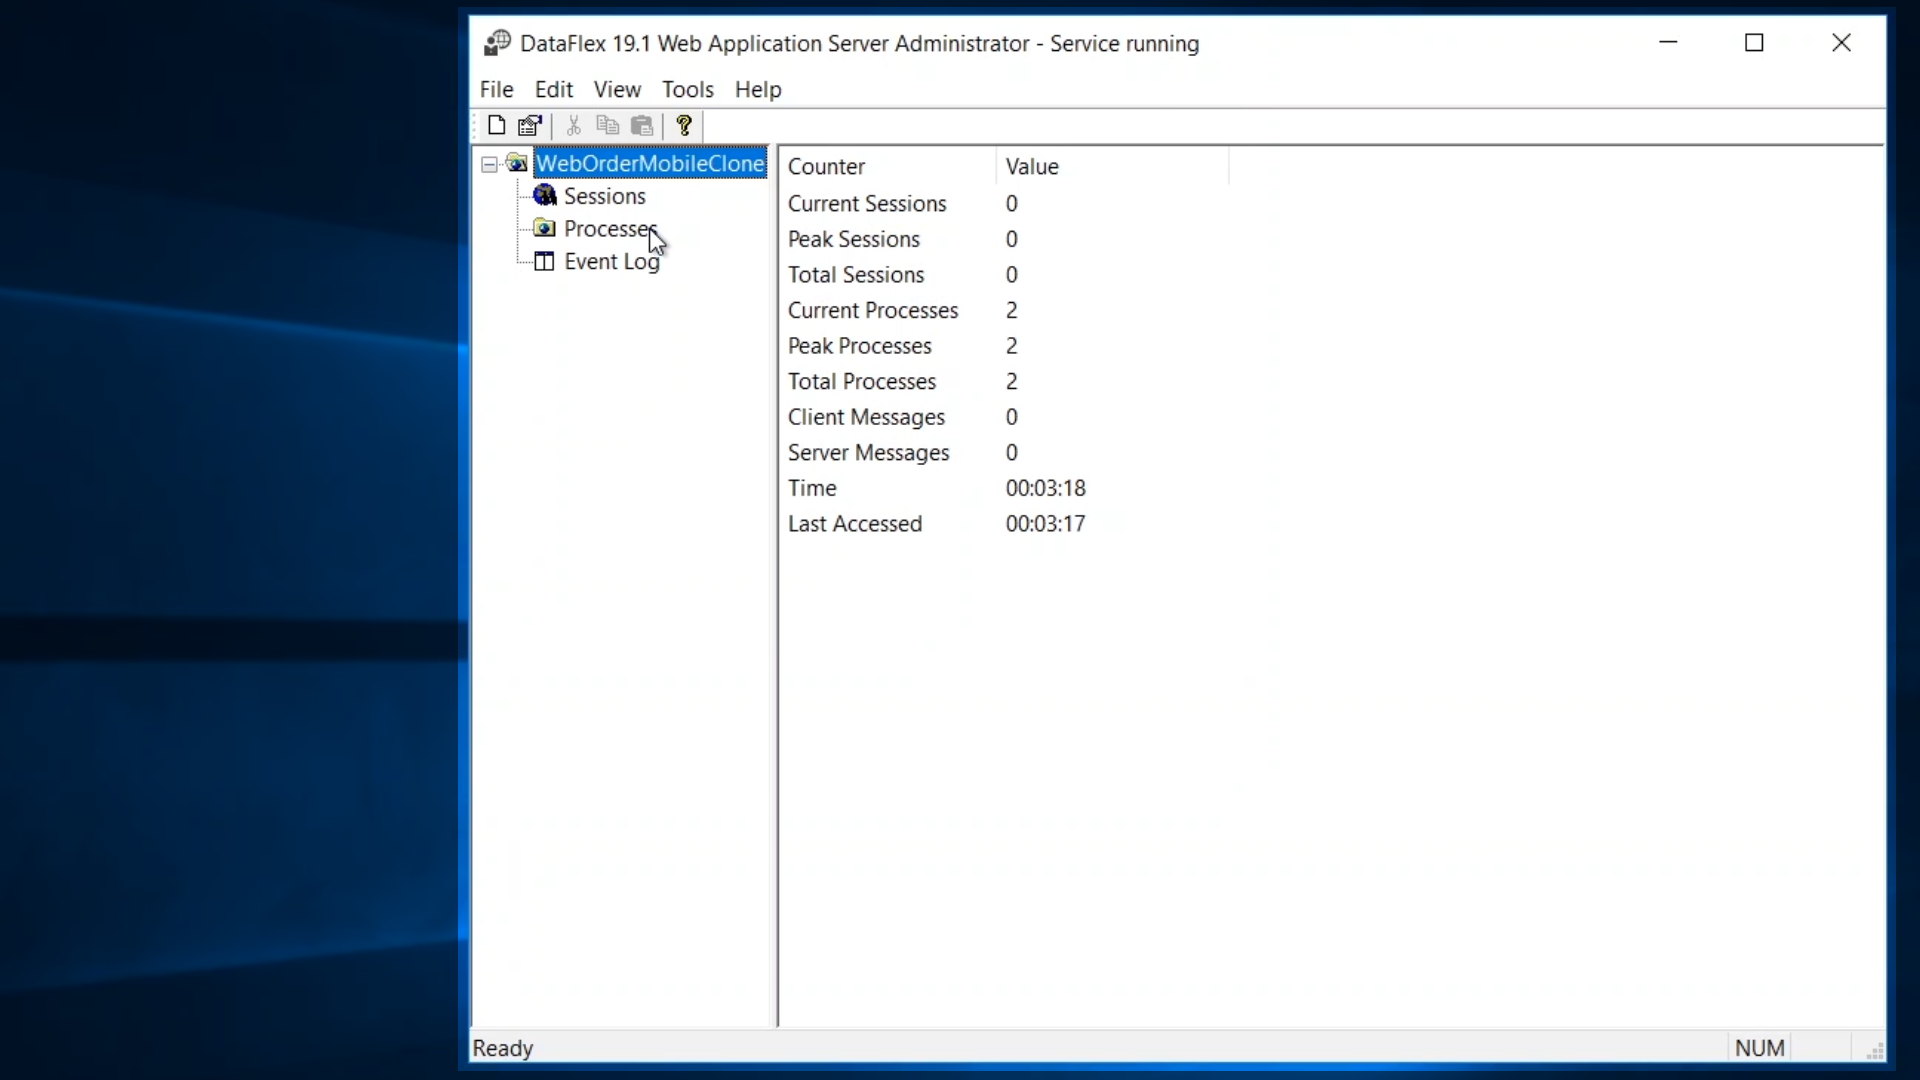1920x1080 pixels.
Task: Maximize the Web Application Server Administrator window
Action: click(x=1754, y=43)
